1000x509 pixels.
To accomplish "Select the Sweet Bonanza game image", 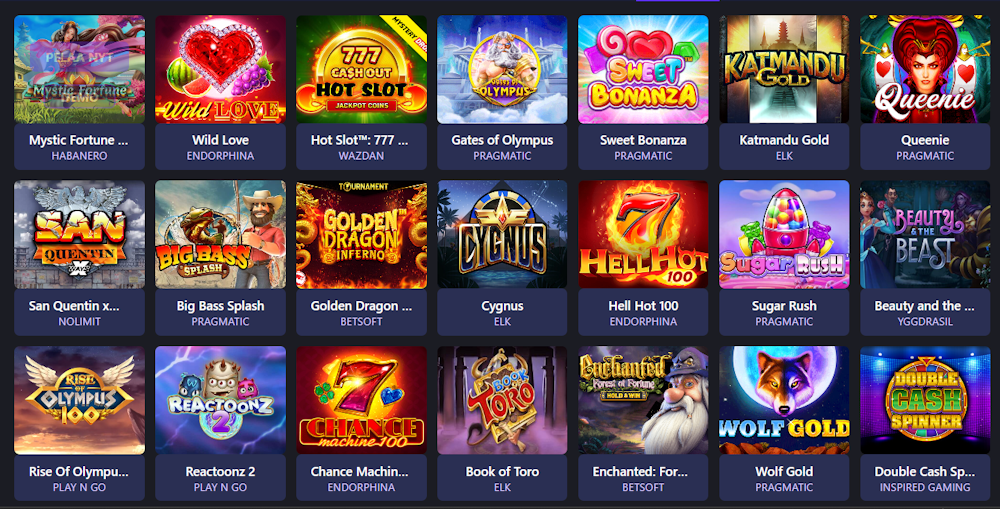I will click(x=643, y=70).
